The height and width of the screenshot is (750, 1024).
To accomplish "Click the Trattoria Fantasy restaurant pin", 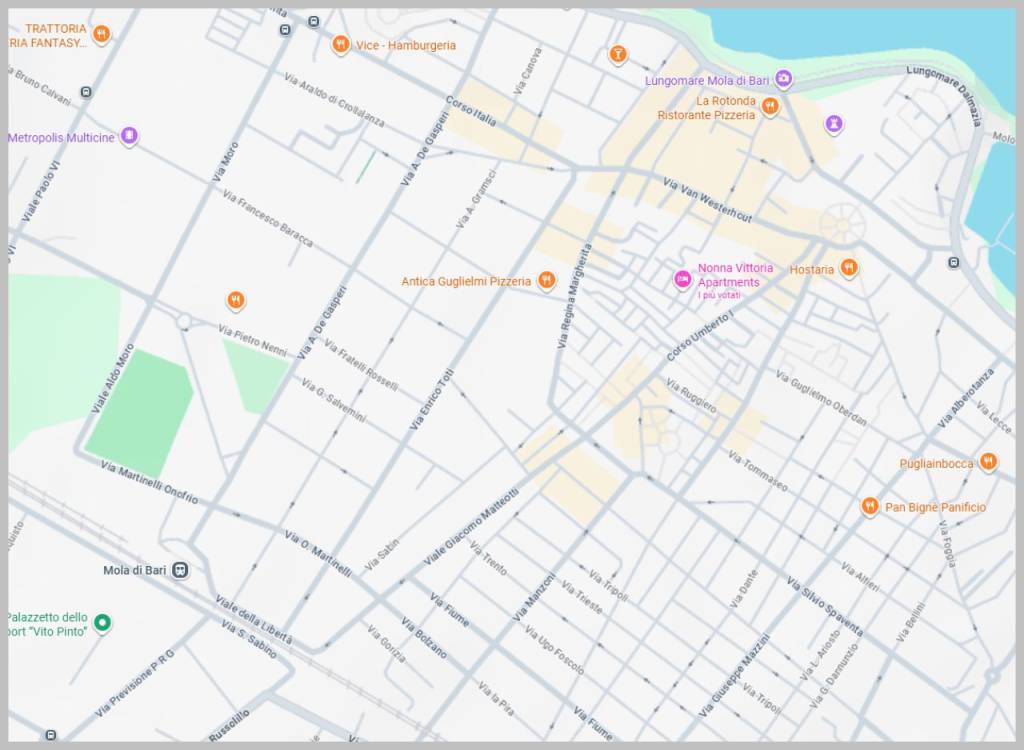I will [101, 34].
